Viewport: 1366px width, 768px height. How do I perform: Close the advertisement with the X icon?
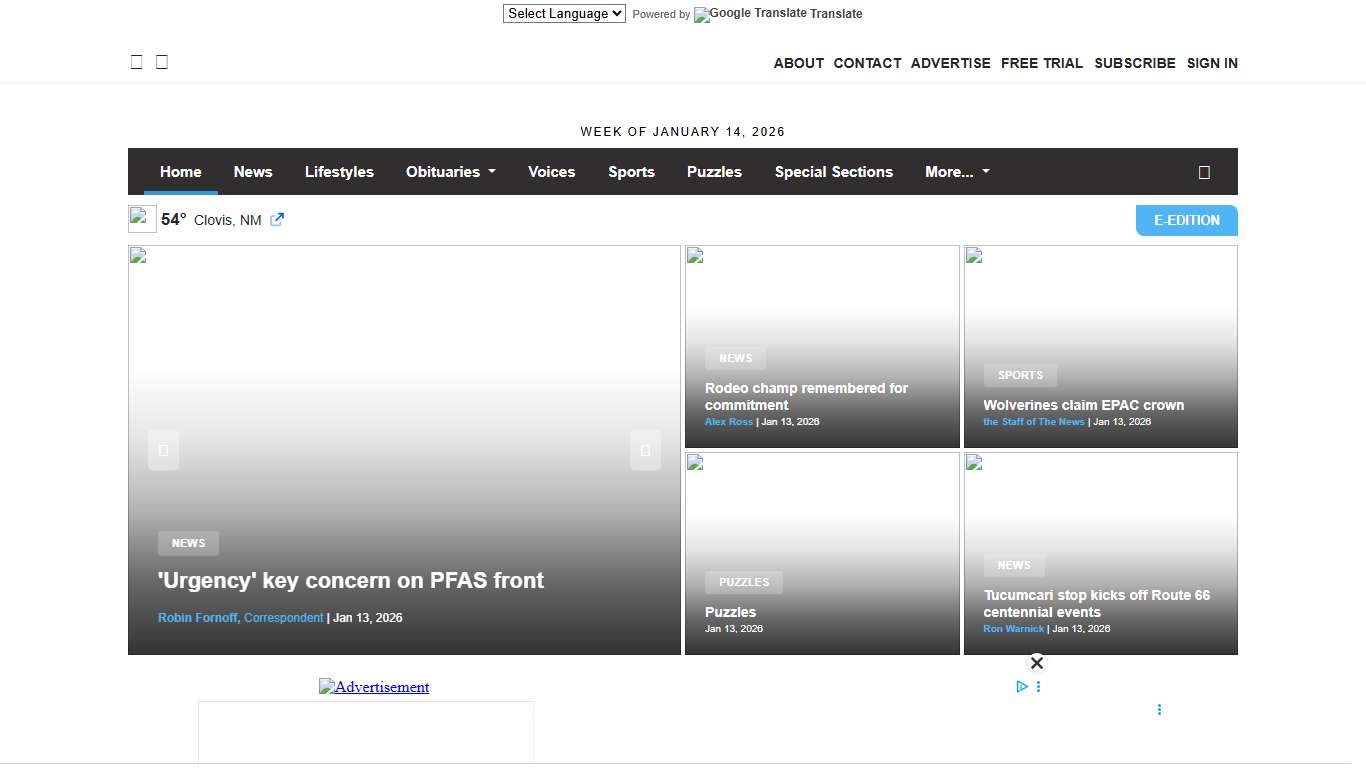(x=1037, y=663)
